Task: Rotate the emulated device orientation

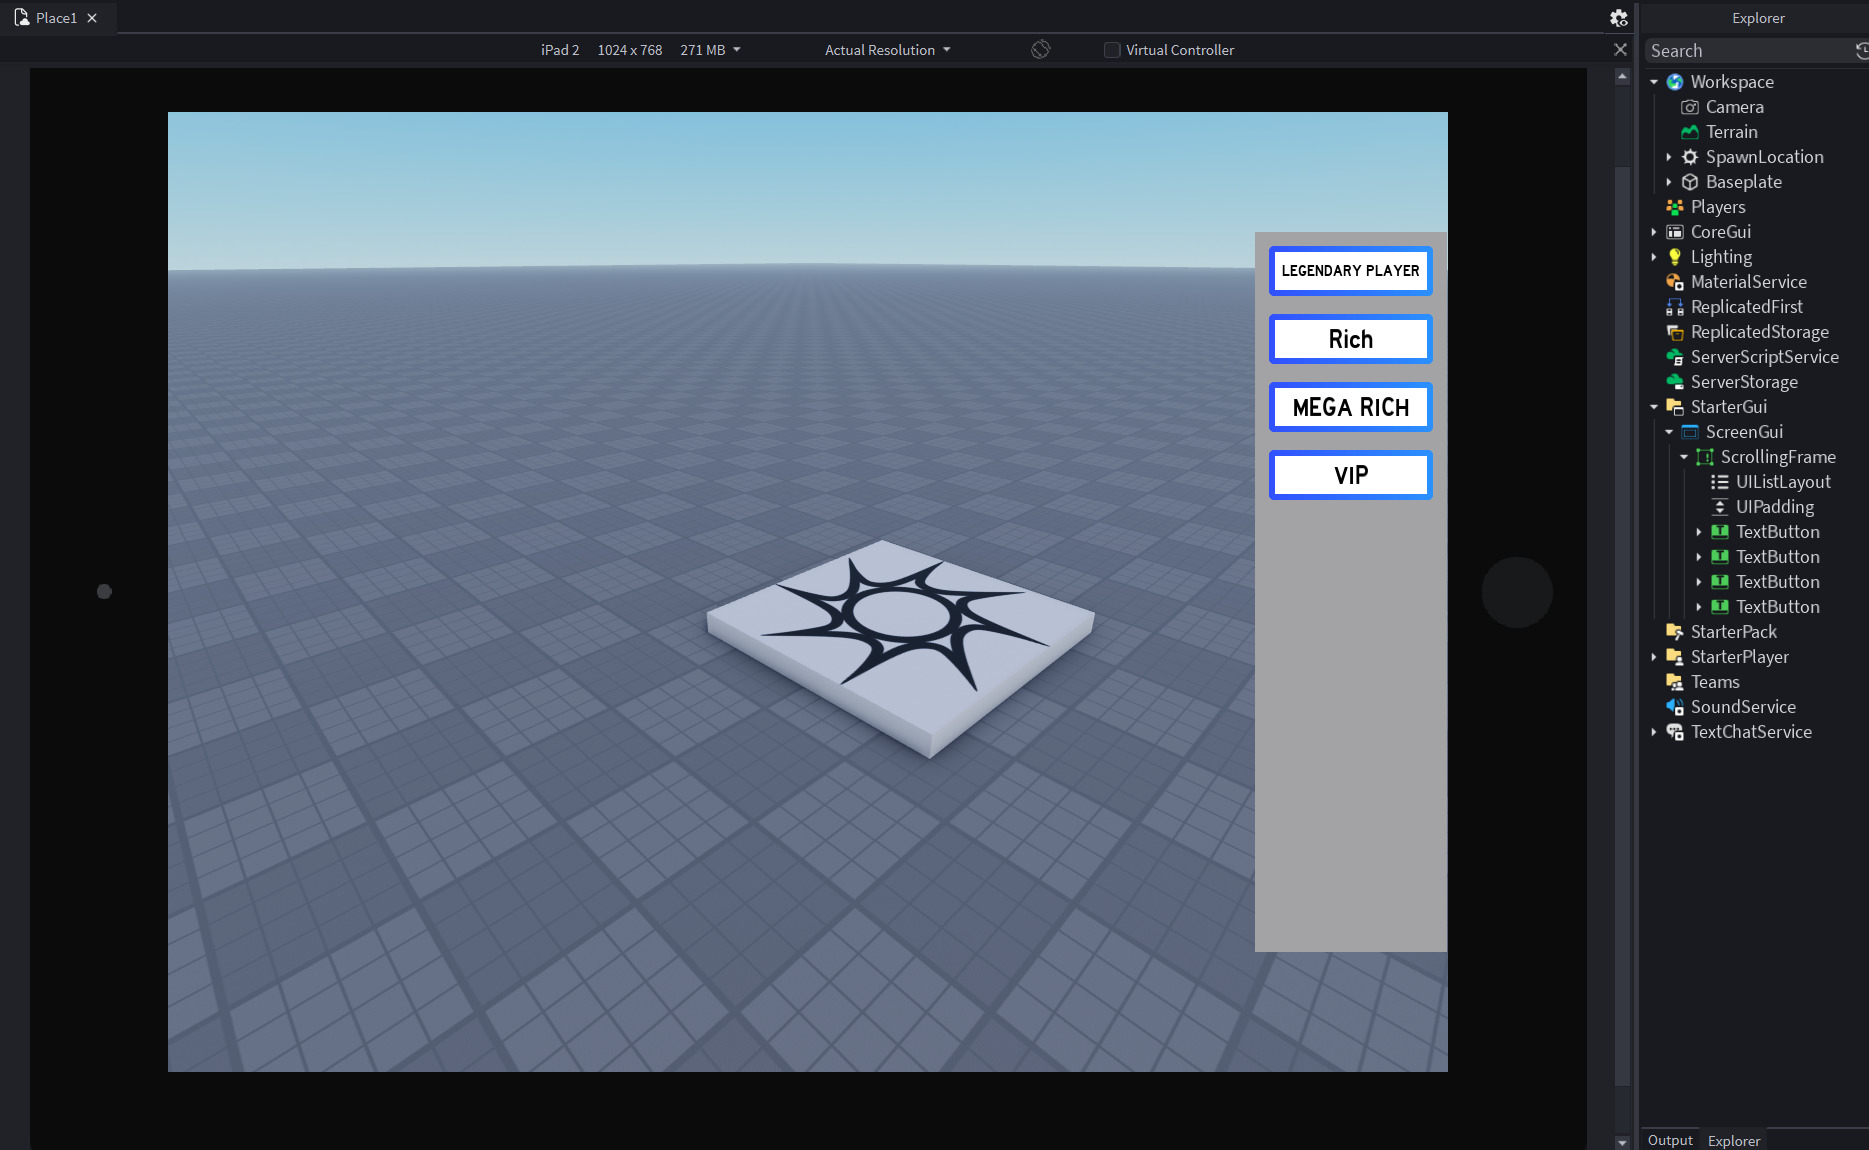Action: tap(1041, 50)
